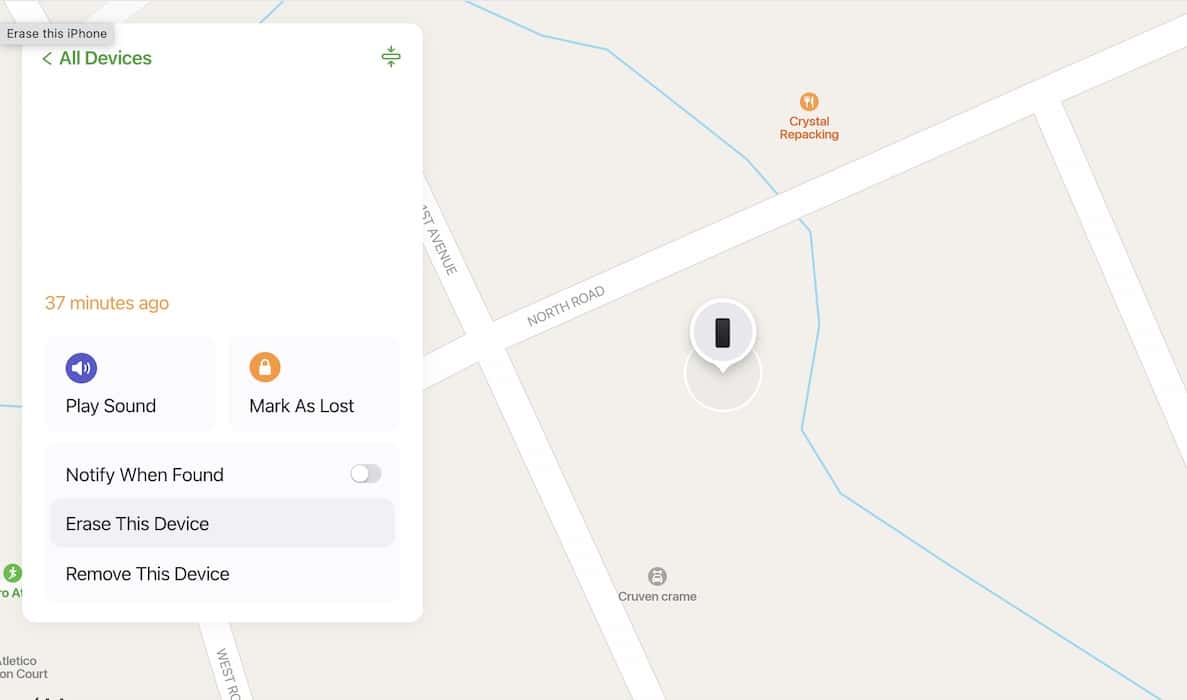Click the Cruven crame gray map marker
1187x700 pixels.
click(x=657, y=577)
